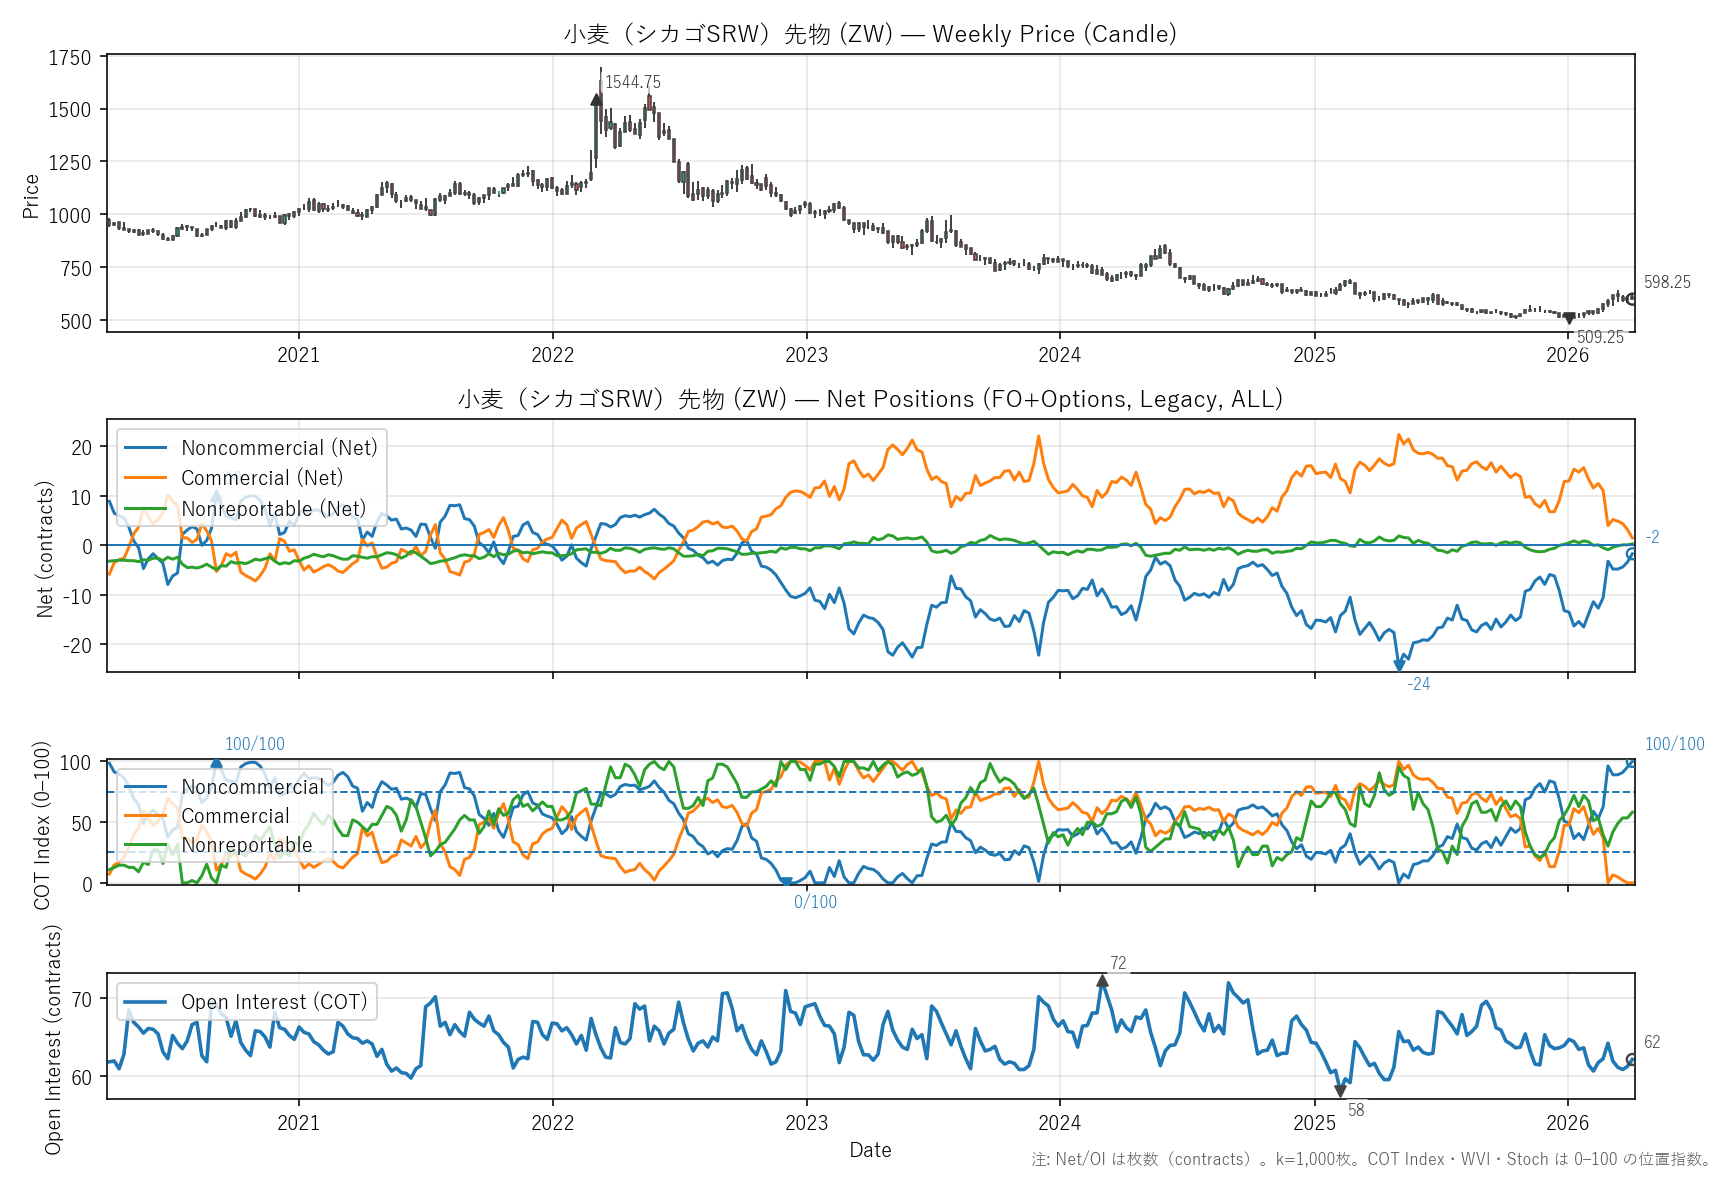This screenshot has height=1180, width=1728.
Task: Click the footnote text about Net/OI contracts
Action: pos(1370,1159)
